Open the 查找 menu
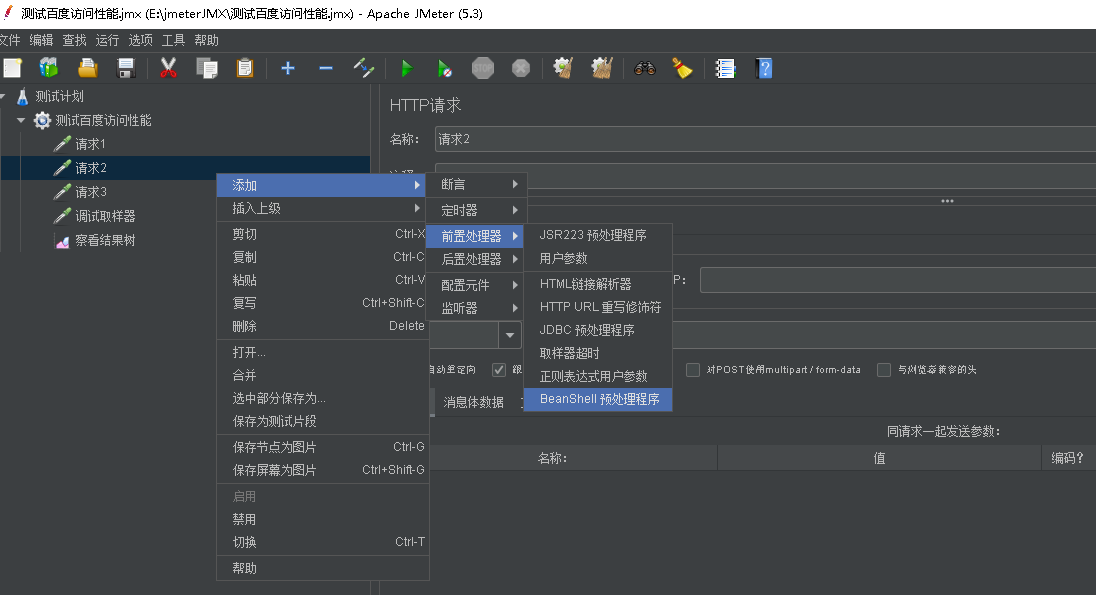1096x595 pixels. [x=74, y=40]
